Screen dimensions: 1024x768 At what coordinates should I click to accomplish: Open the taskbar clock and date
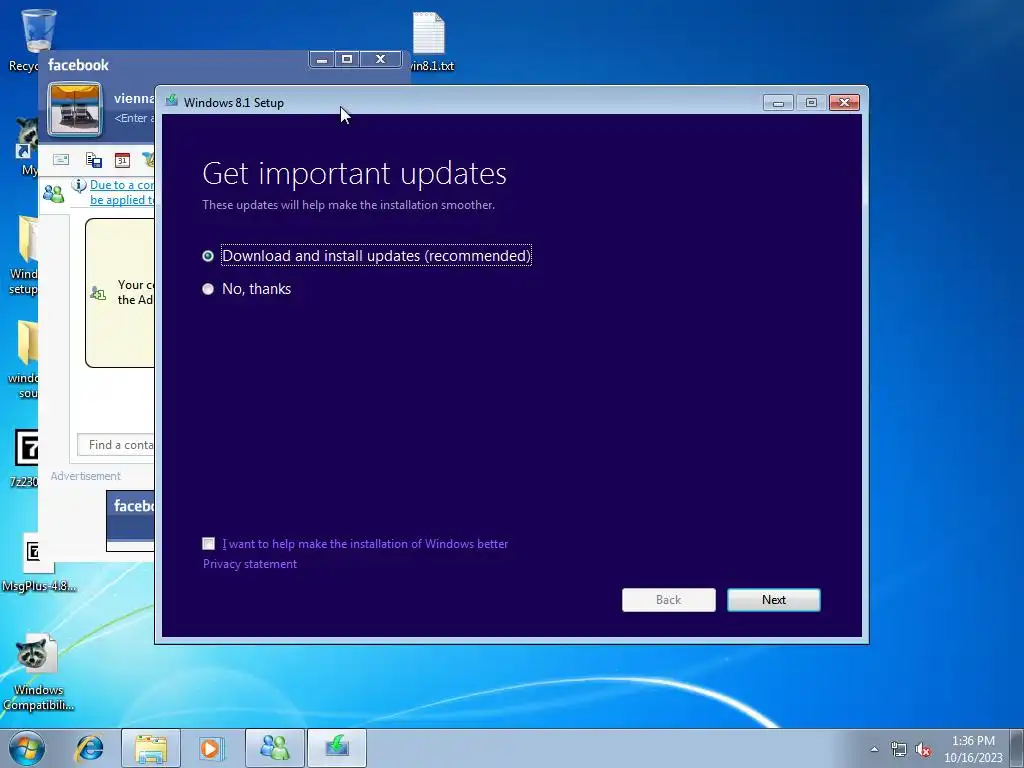point(972,749)
